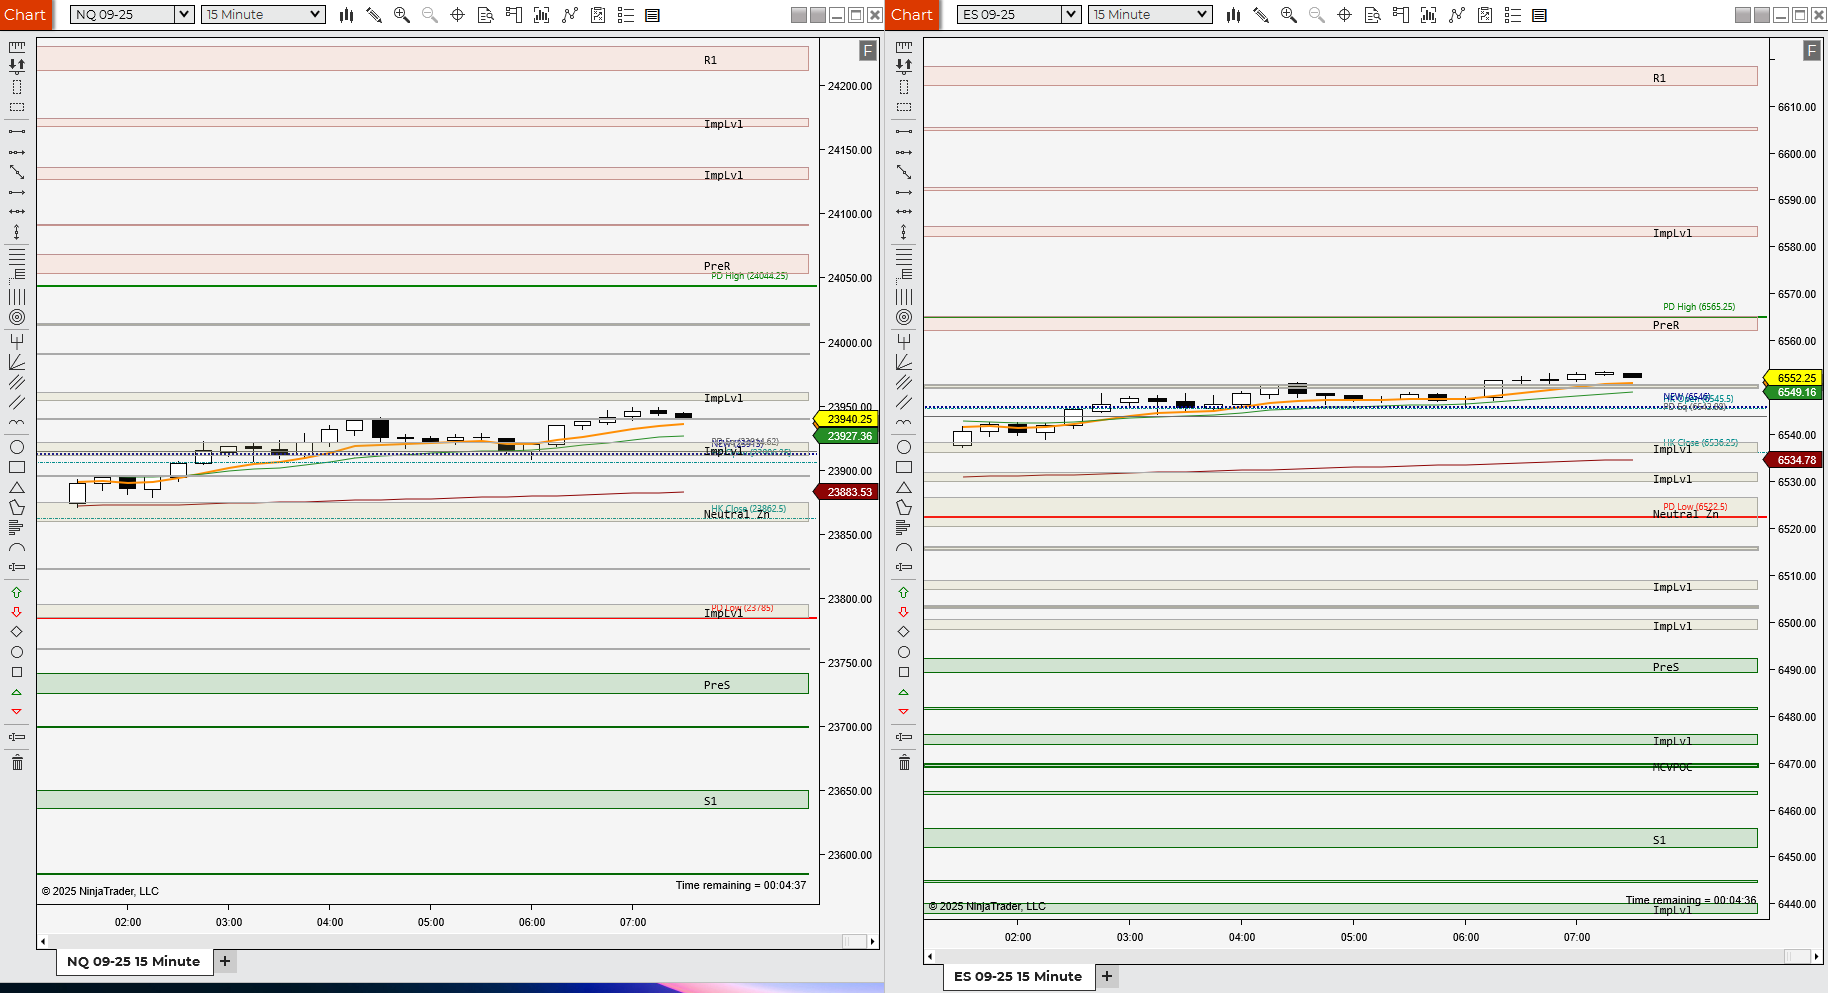This screenshot has width=1828, height=993.
Task: Open drawing tools pencil menu in ES chart
Action: (x=1261, y=15)
